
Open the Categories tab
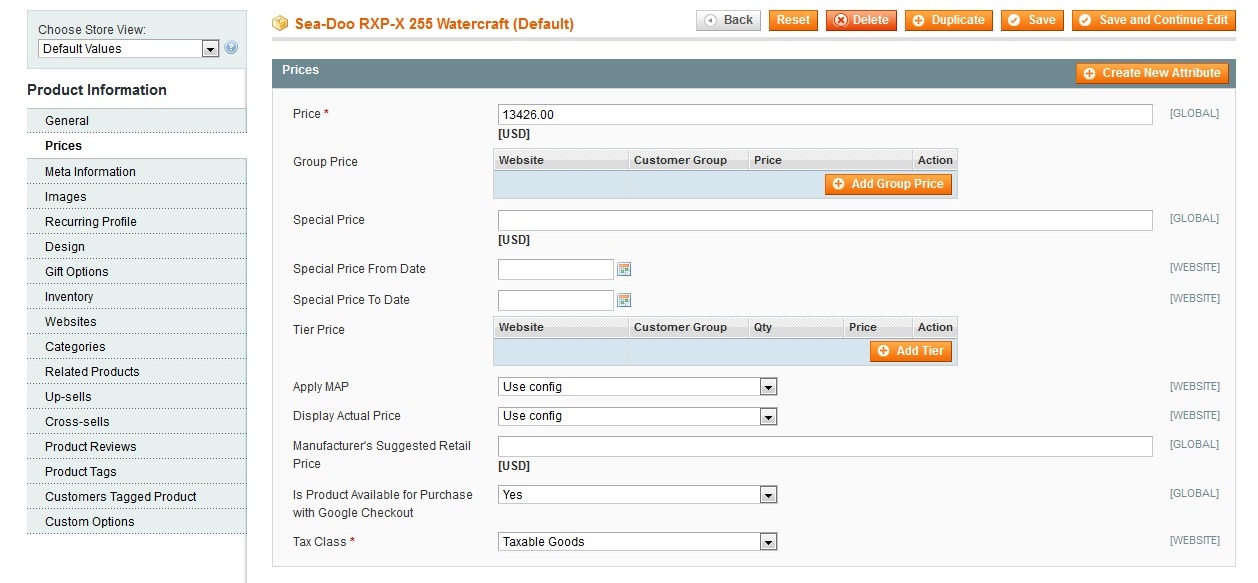click(137, 347)
